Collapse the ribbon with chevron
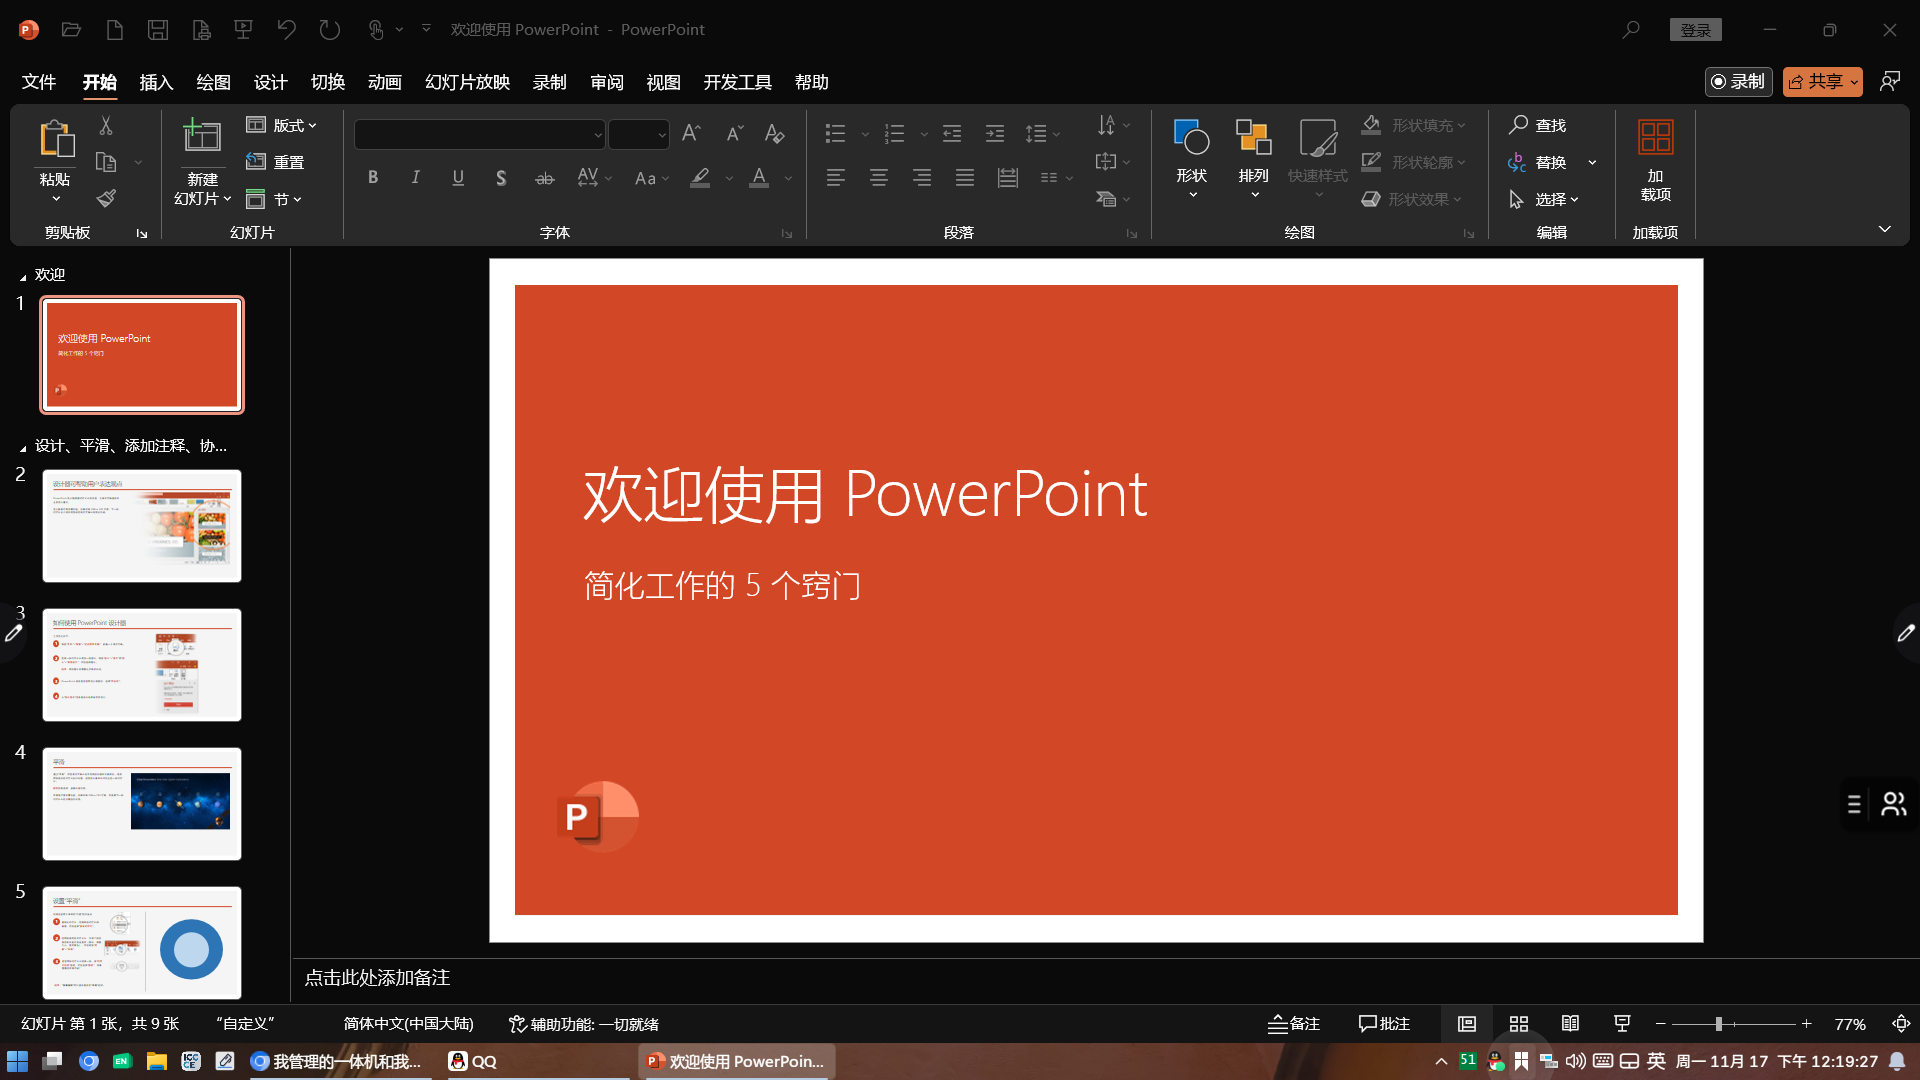 1884,229
